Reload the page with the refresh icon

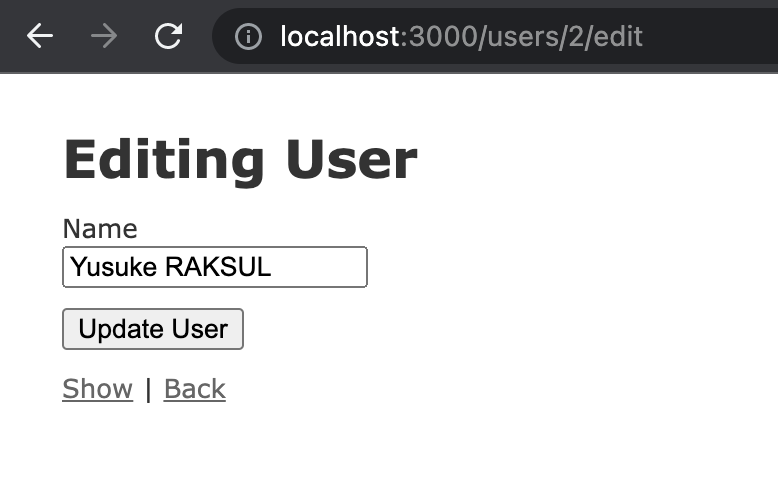tap(169, 36)
